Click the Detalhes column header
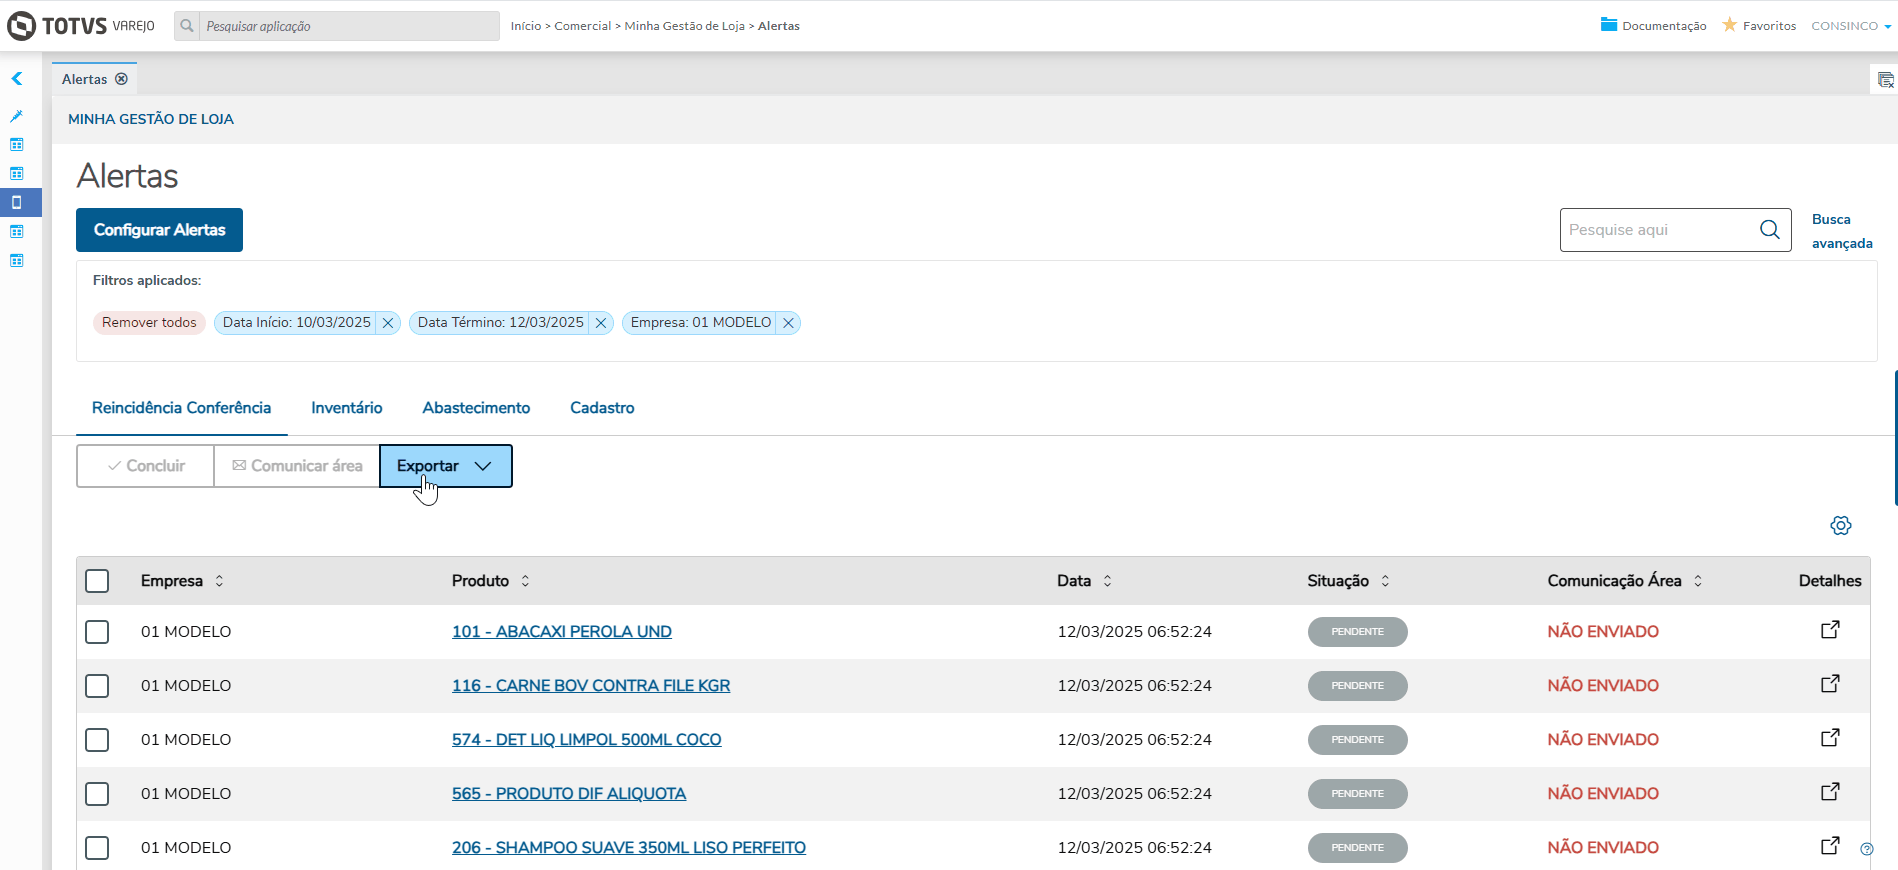Viewport: 1898px width, 870px height. coord(1830,581)
